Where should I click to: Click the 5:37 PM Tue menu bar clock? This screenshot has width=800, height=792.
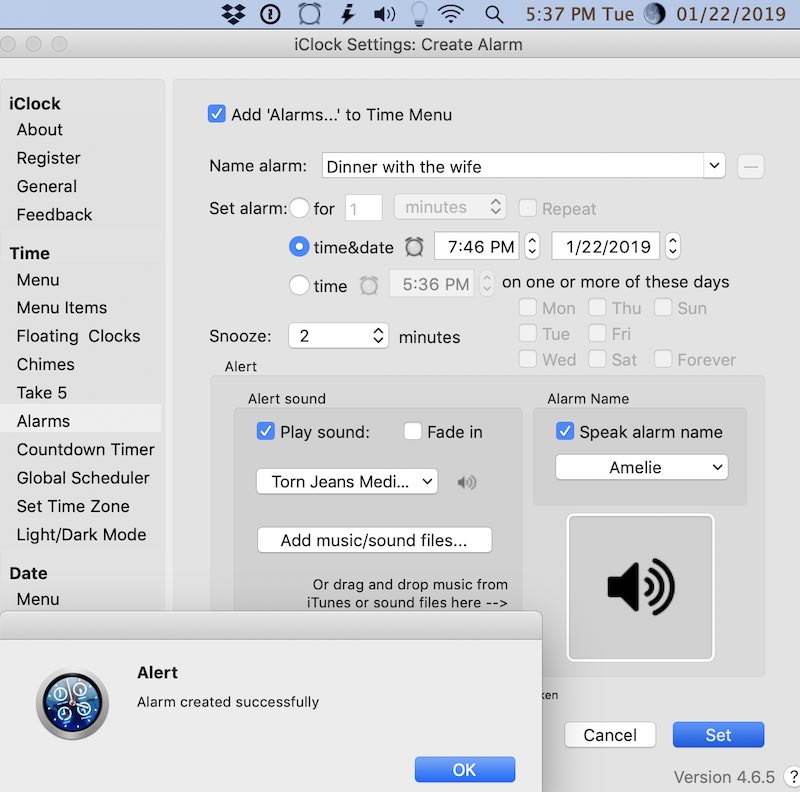click(580, 14)
